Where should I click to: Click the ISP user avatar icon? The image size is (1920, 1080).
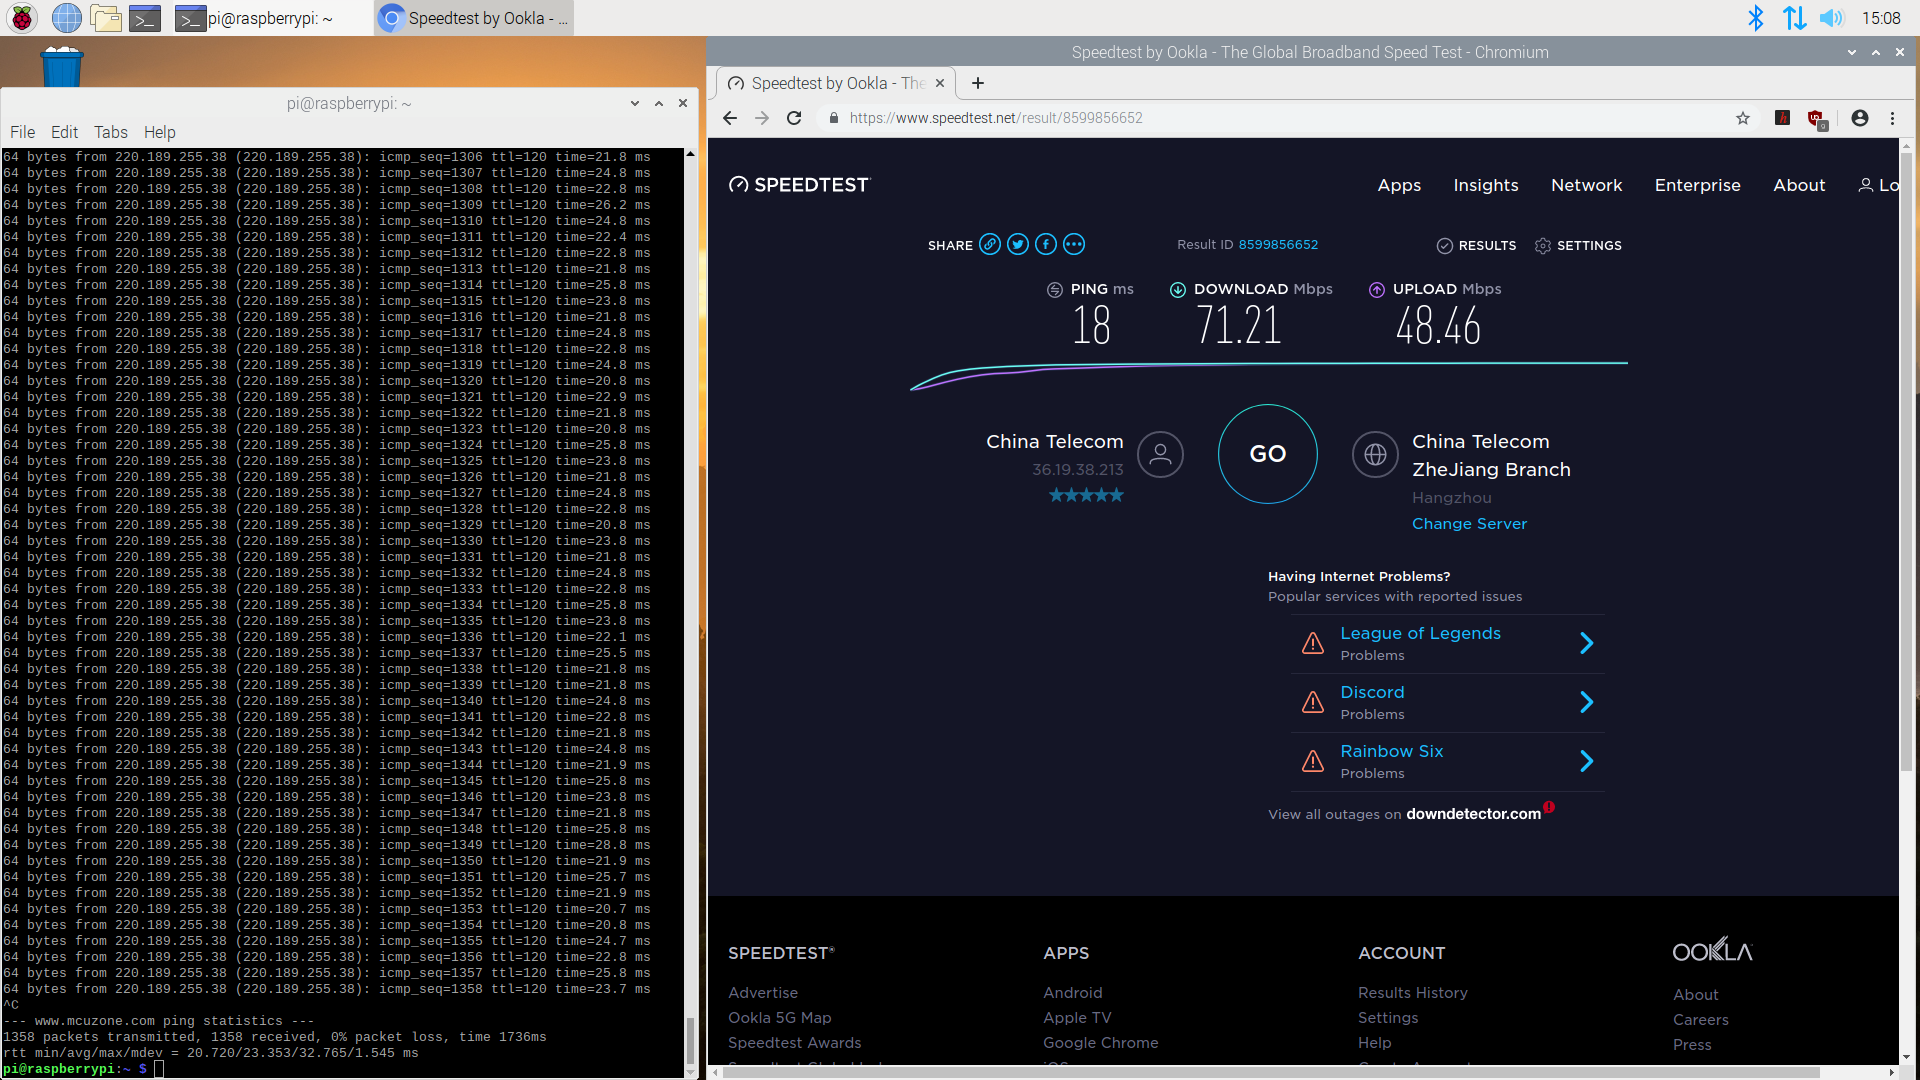point(1160,454)
